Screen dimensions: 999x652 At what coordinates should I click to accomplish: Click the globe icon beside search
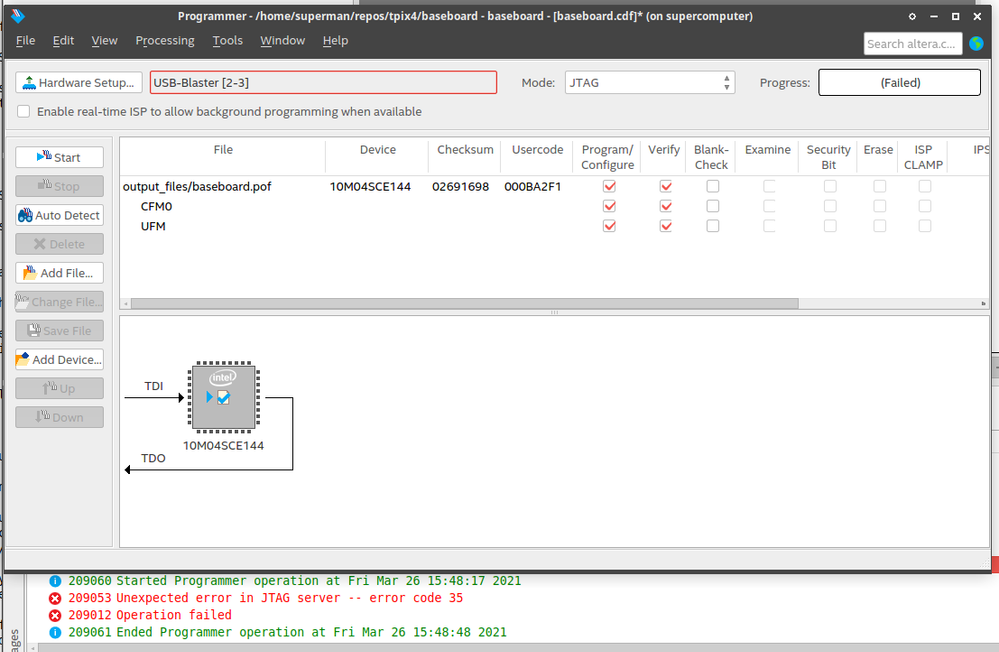click(x=976, y=43)
